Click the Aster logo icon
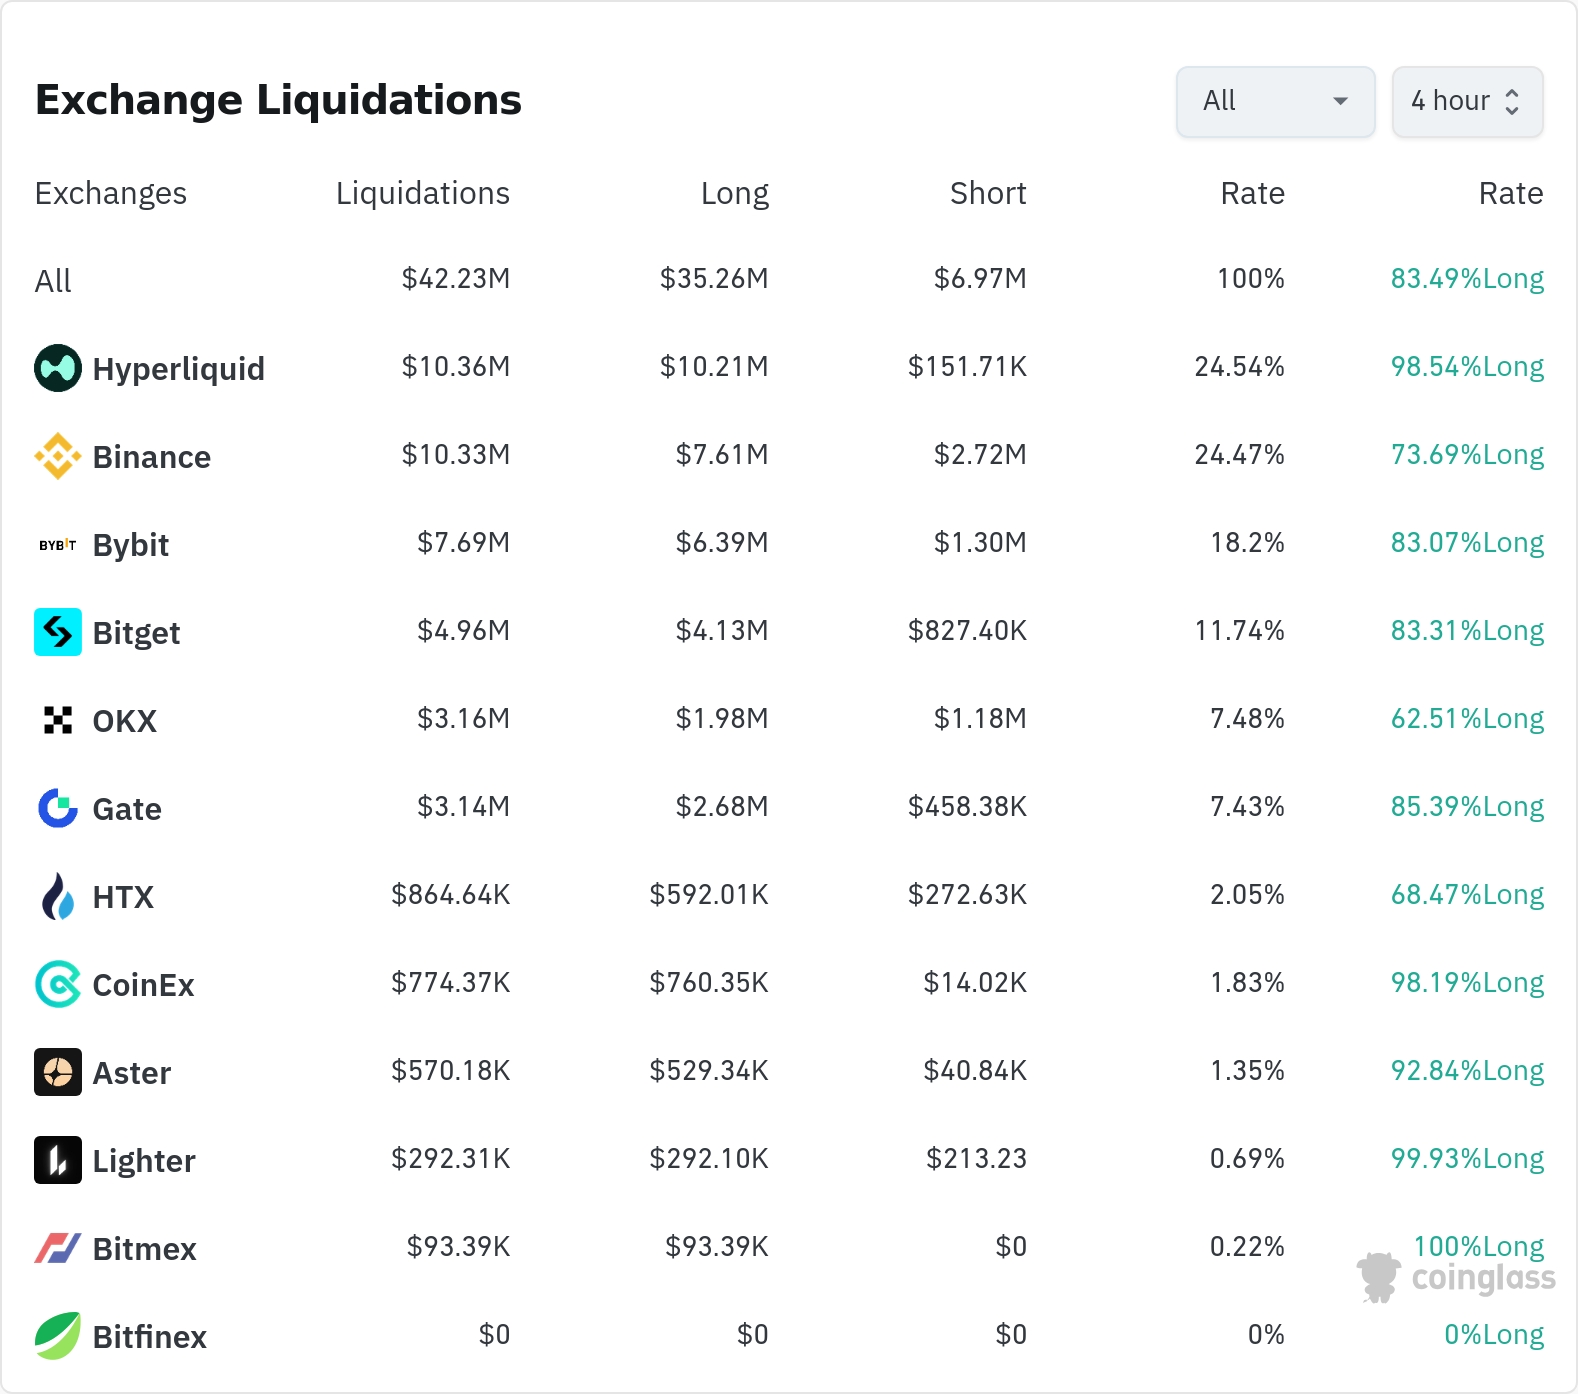This screenshot has width=1578, height=1394. point(58,1072)
